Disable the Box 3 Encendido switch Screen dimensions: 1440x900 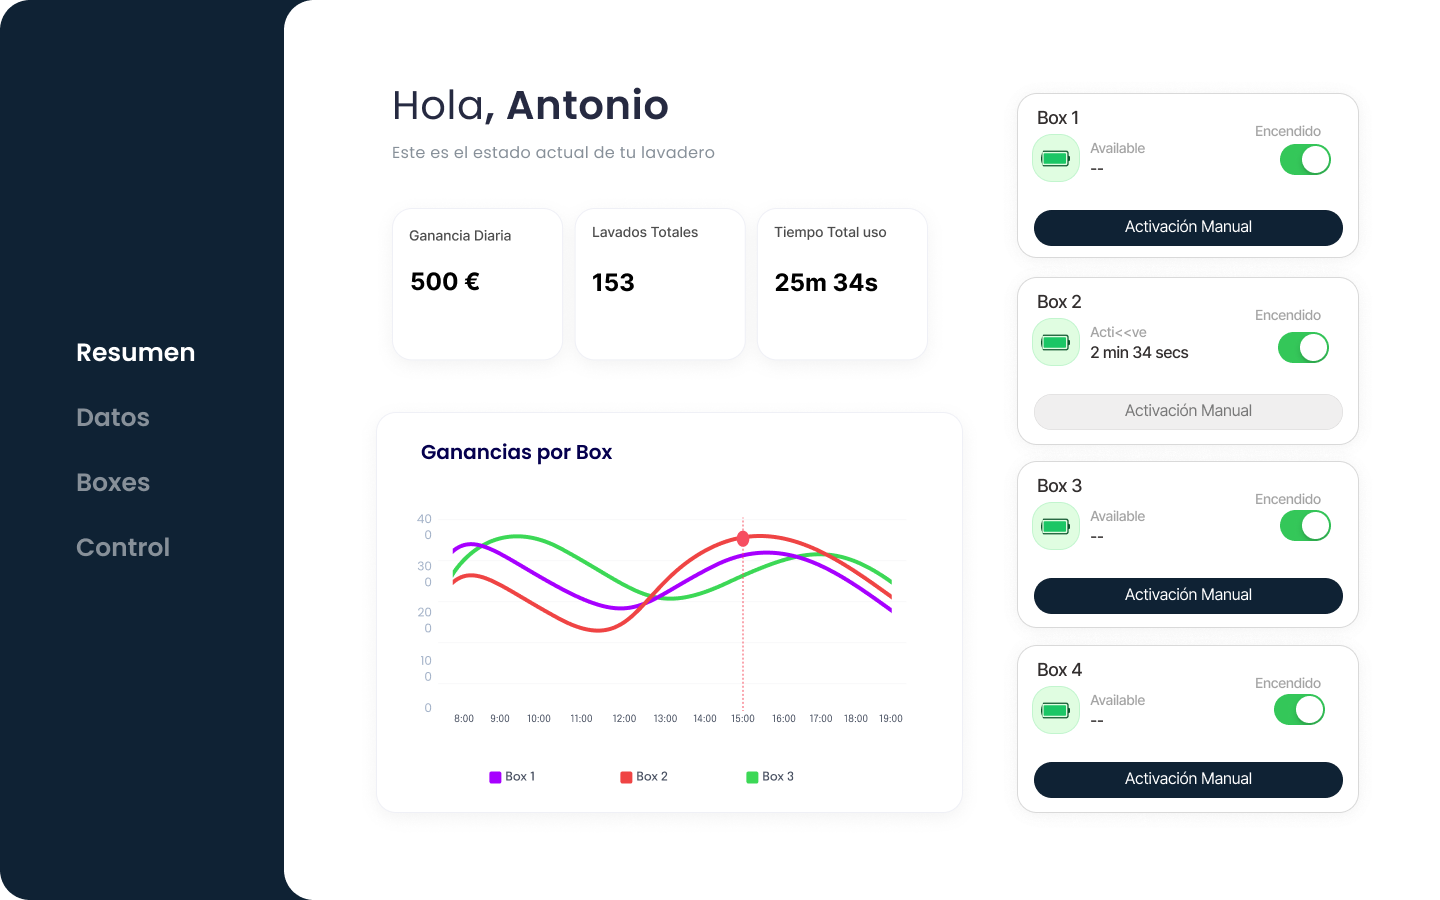coord(1305,526)
